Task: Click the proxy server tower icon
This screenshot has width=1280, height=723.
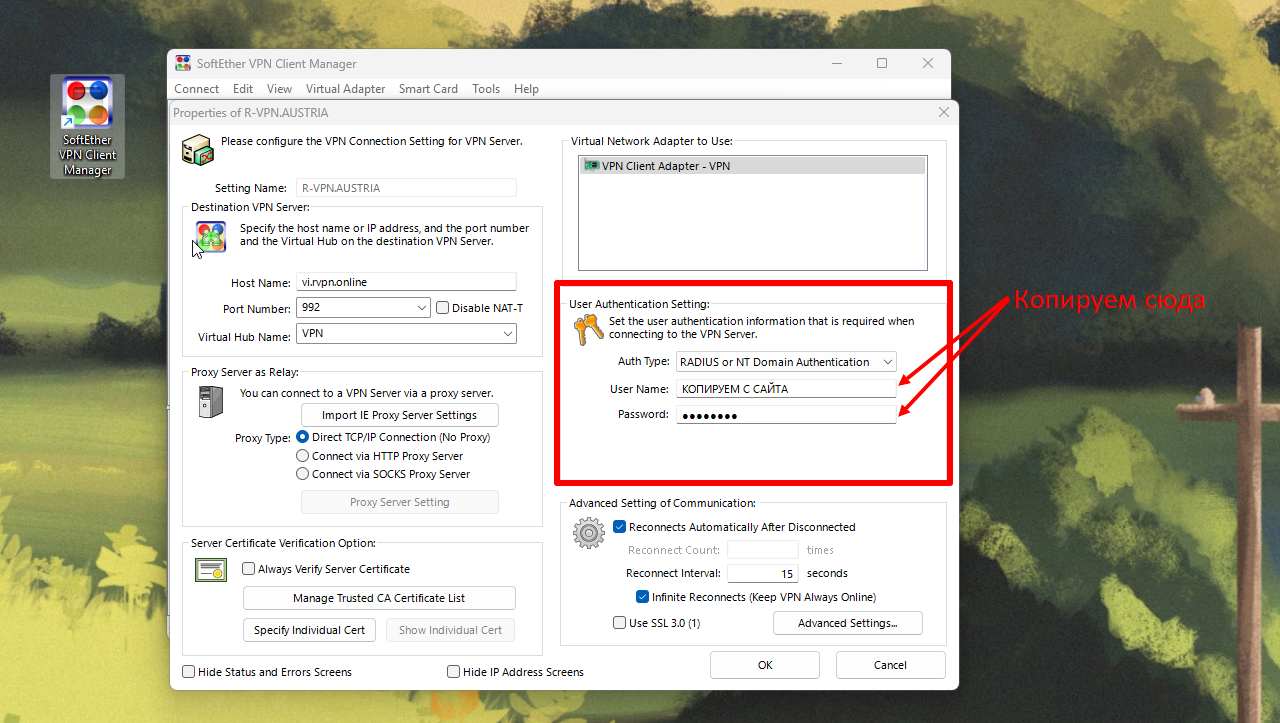Action: pos(204,402)
